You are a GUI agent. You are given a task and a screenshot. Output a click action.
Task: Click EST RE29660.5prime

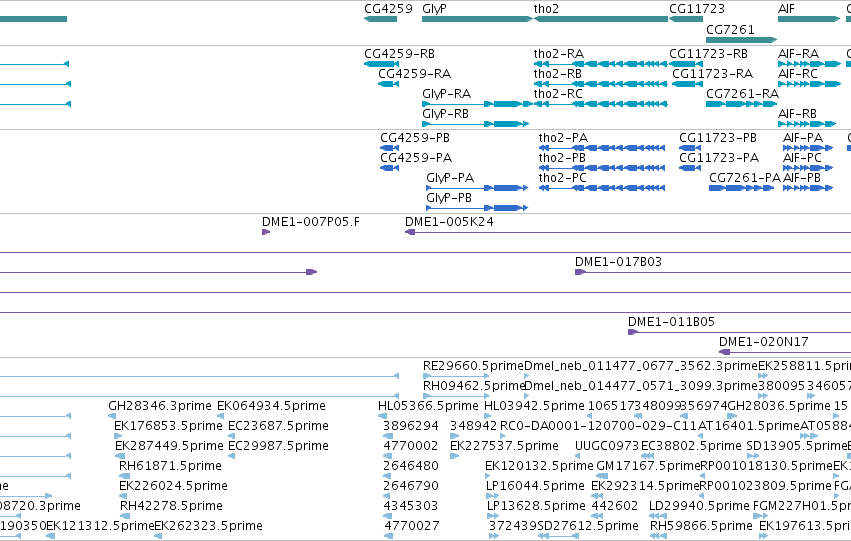[456, 375]
